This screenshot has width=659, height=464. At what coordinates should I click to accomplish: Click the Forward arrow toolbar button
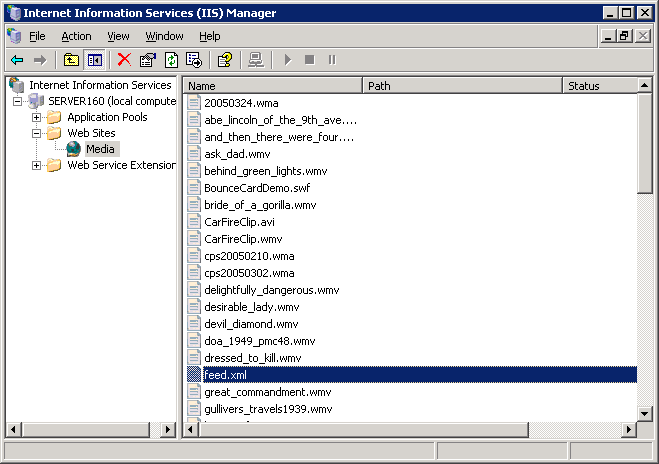(40, 60)
